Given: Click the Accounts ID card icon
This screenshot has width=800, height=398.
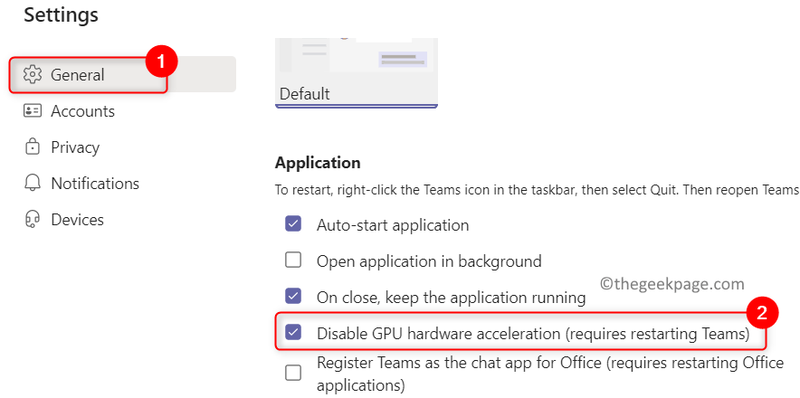Looking at the screenshot, I should coord(32,111).
